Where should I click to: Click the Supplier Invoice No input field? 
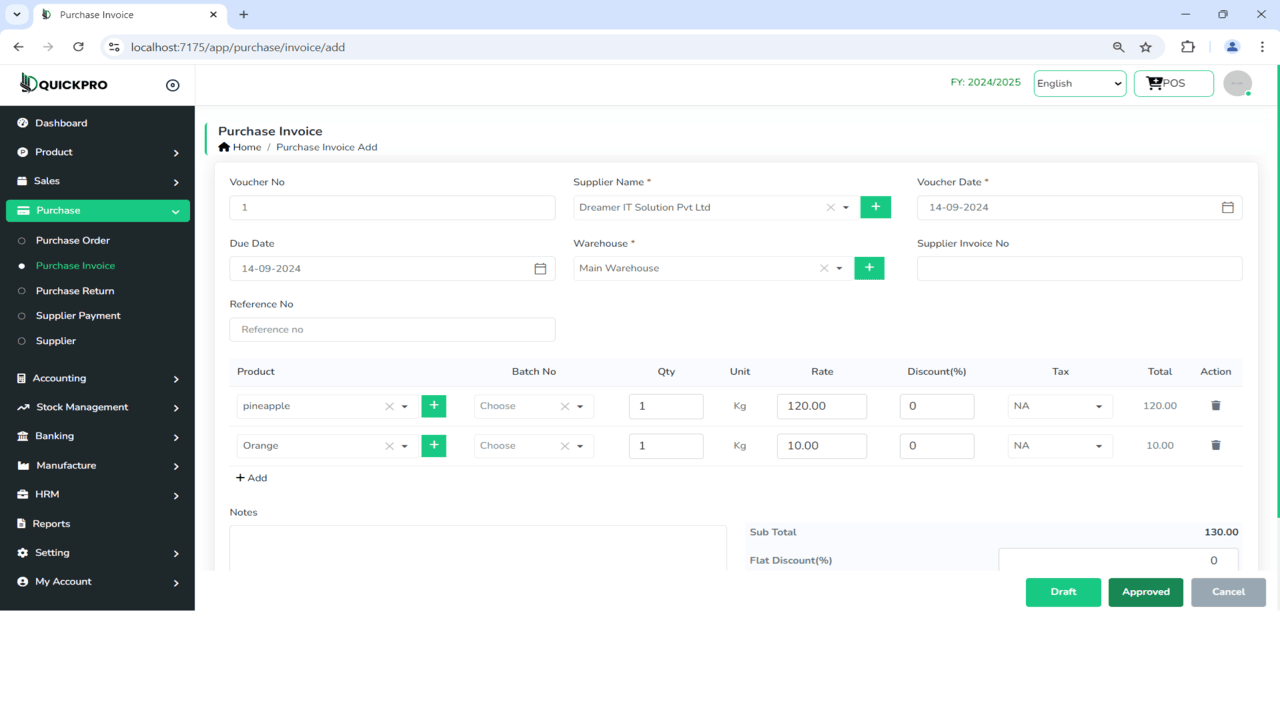pyautogui.click(x=1079, y=268)
